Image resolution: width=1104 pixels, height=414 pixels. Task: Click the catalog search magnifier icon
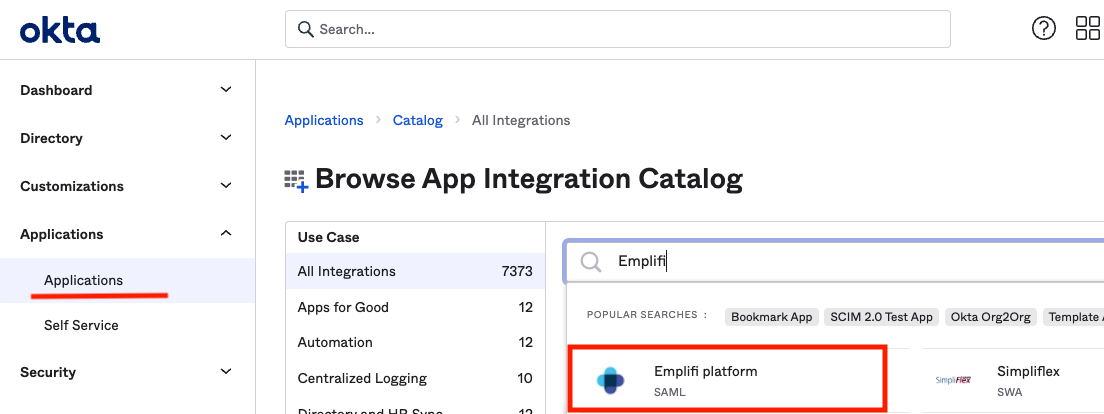point(591,262)
